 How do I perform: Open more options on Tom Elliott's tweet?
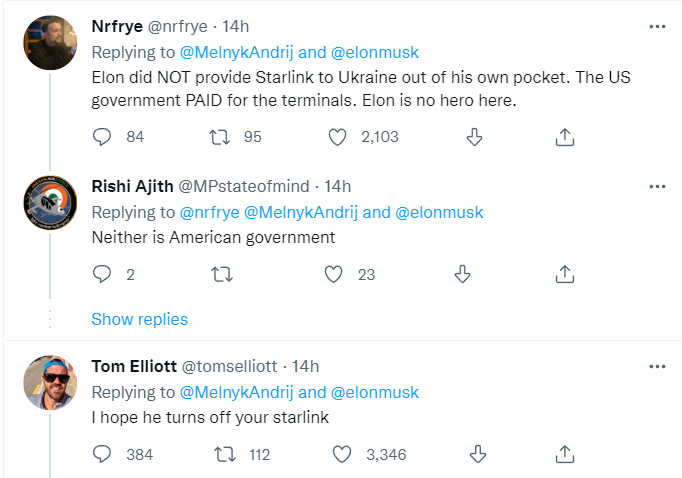click(657, 367)
